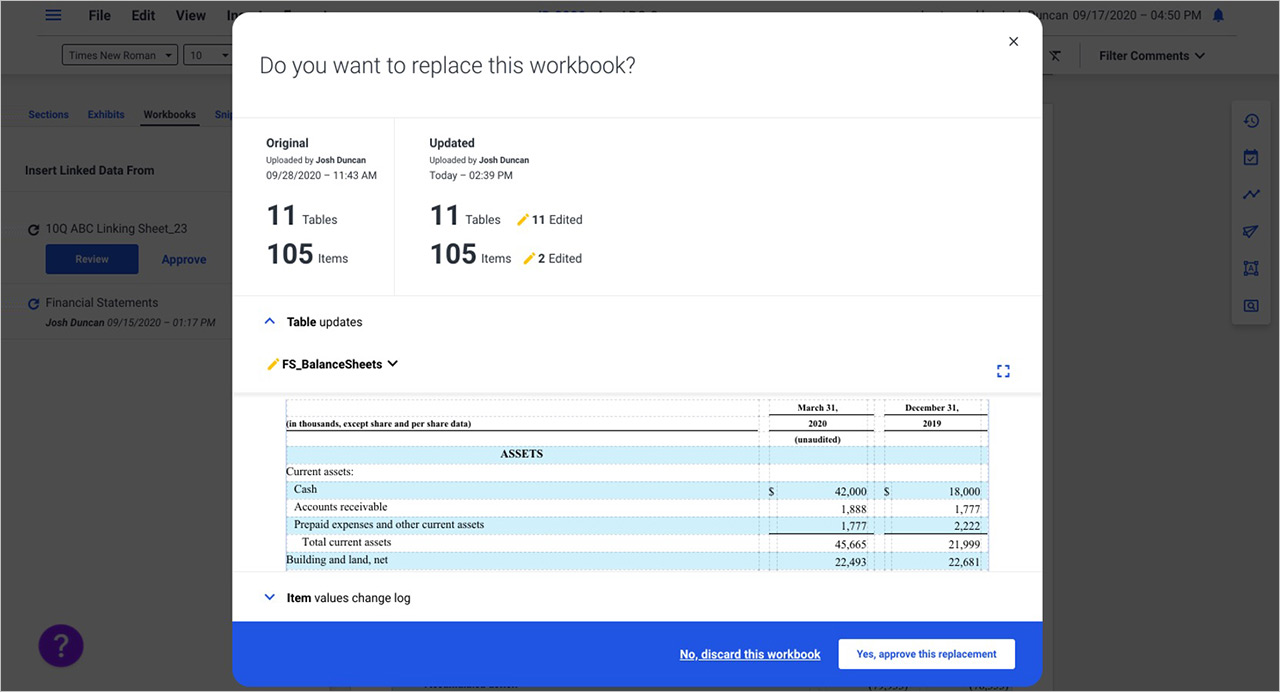Image resolution: width=1280 pixels, height=692 pixels.
Task: Open the text frame icon in sidebar
Action: point(1251,269)
